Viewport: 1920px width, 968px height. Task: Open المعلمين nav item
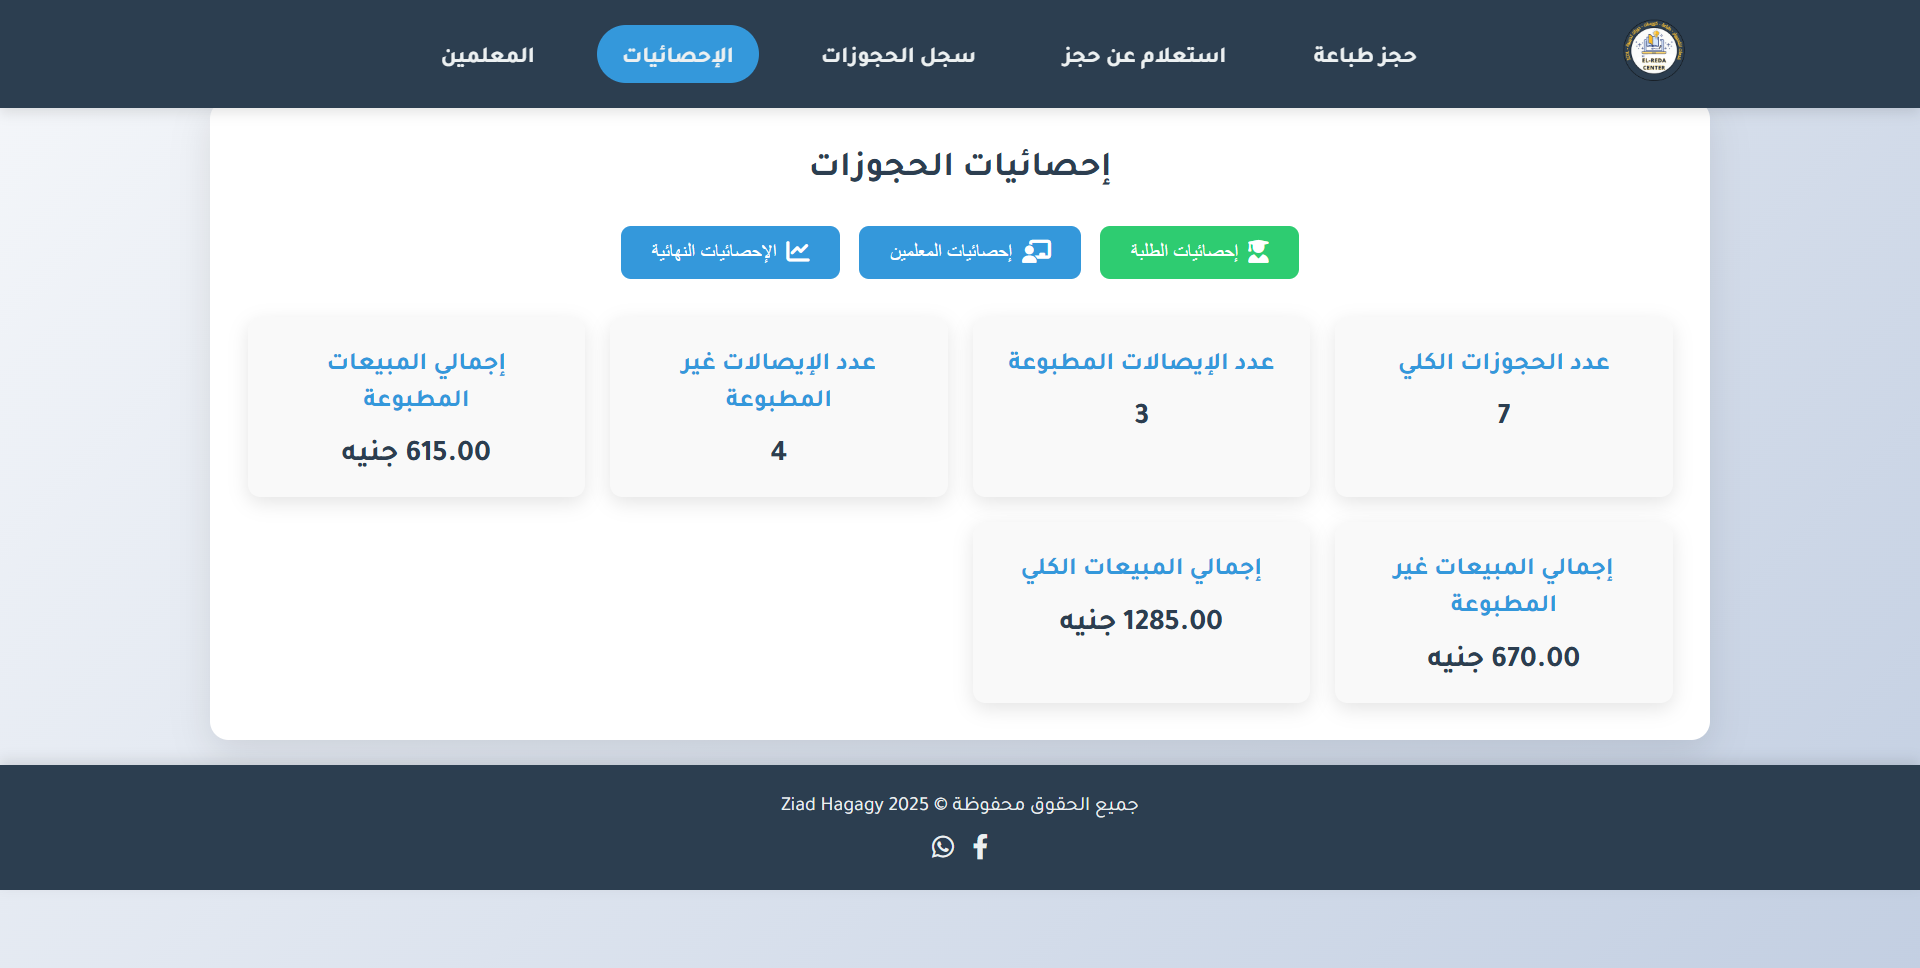point(488,55)
